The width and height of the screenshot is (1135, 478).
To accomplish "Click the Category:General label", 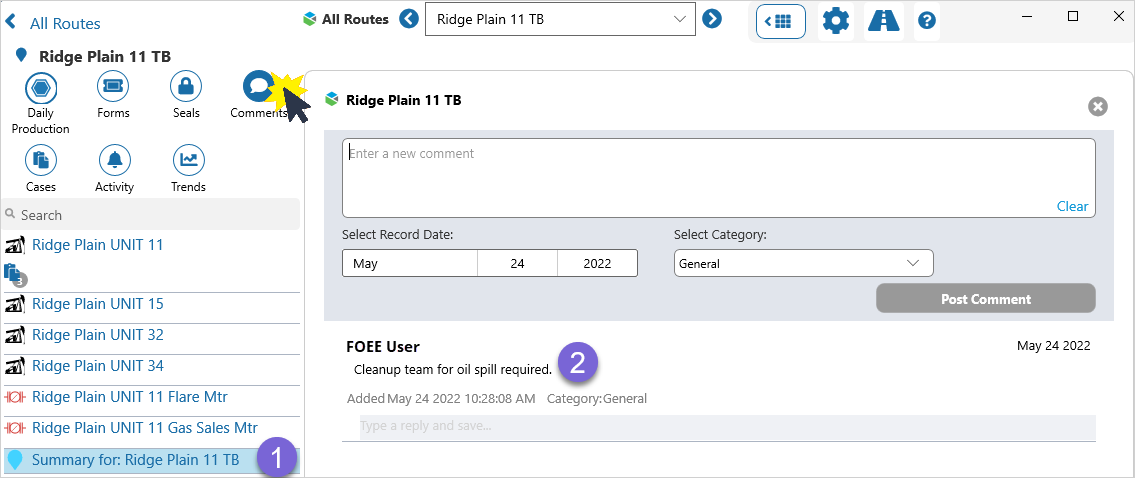I will coord(597,398).
